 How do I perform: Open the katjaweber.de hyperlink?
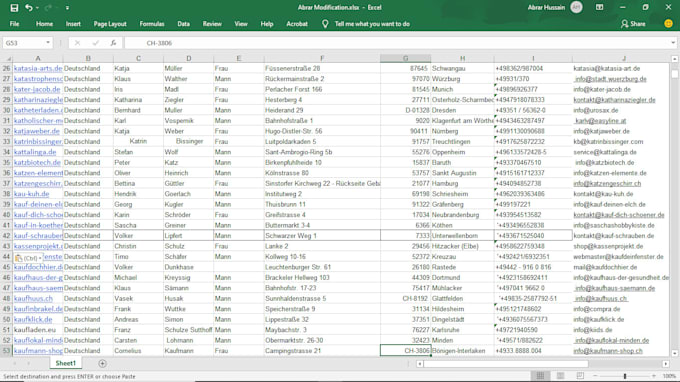point(36,131)
